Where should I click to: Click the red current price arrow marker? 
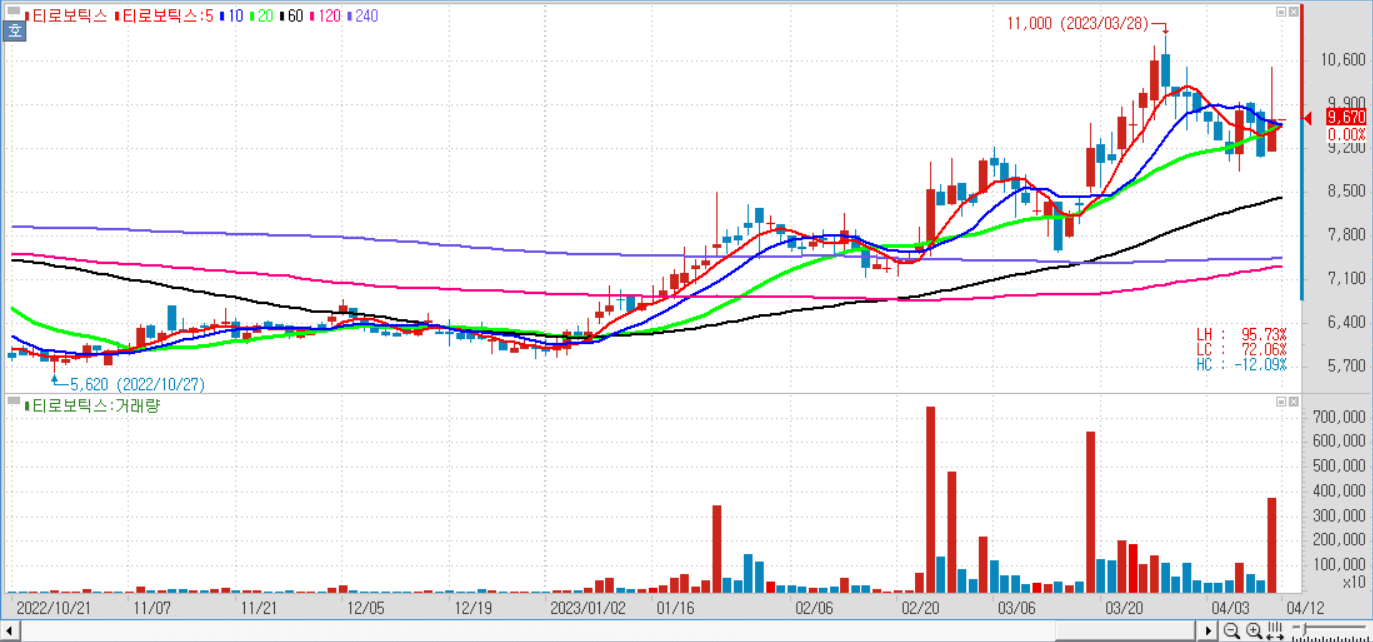tap(1310, 119)
